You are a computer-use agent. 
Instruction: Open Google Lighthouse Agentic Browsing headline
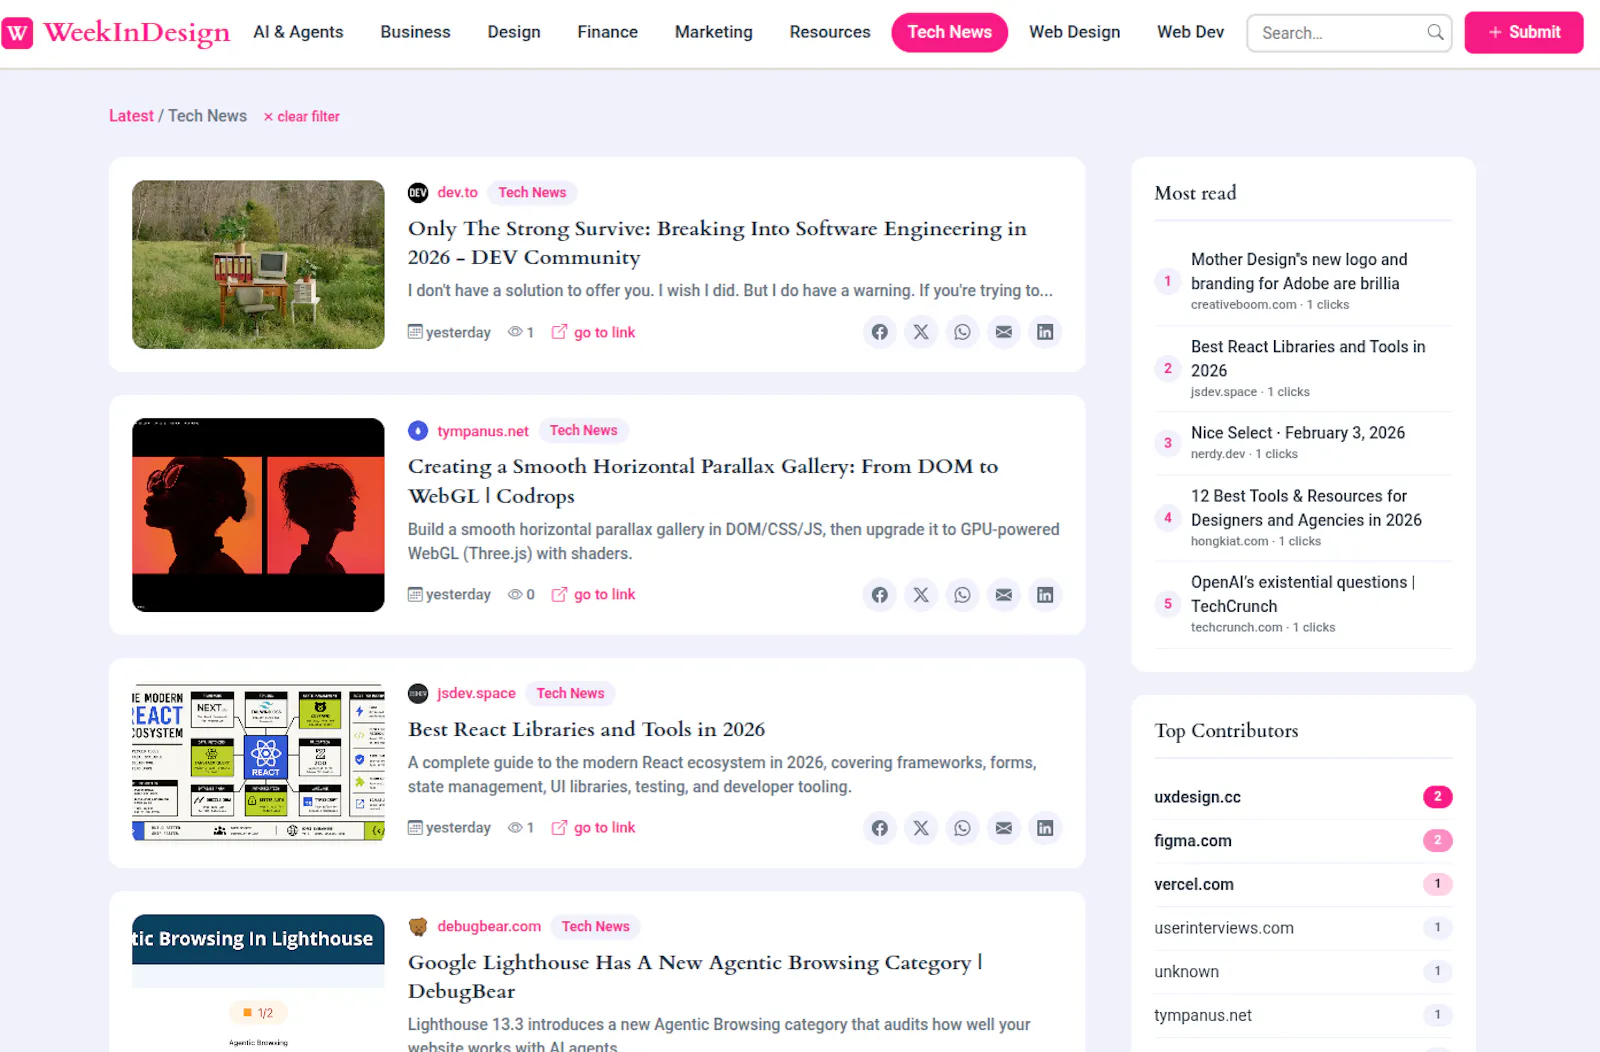click(695, 977)
